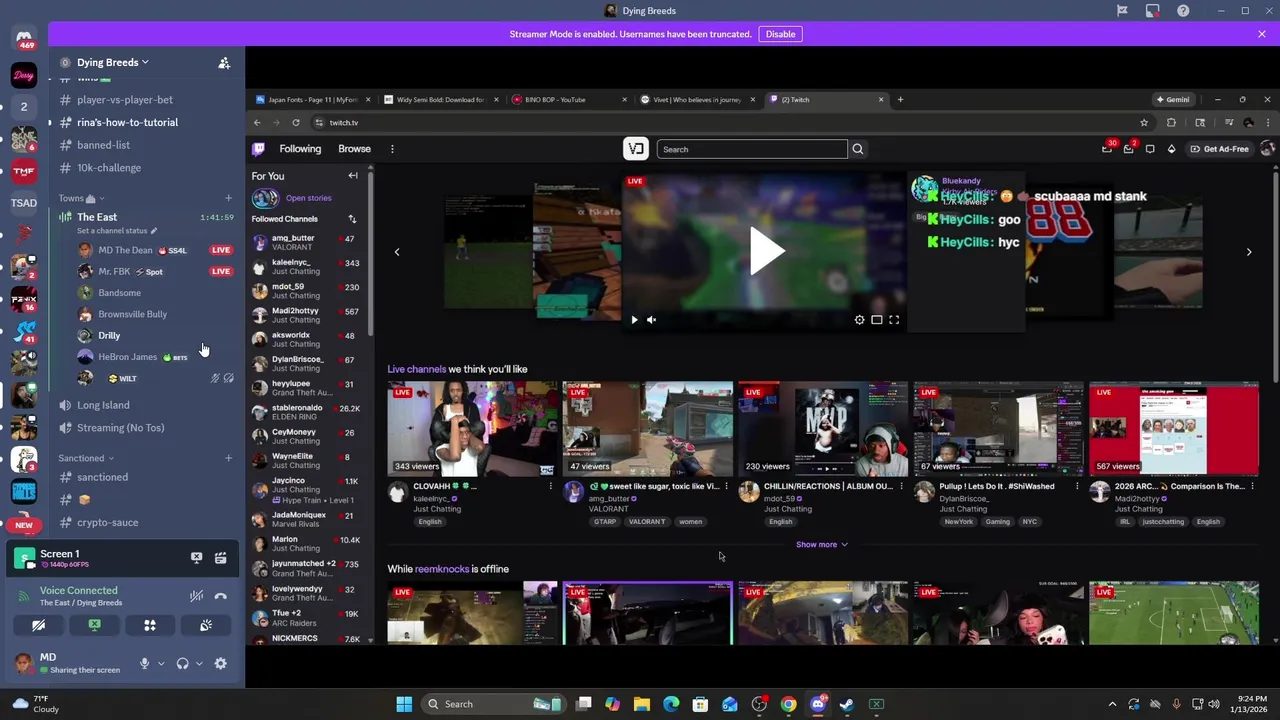1280x720 pixels.
Task: Open Twitch more options three-dot menu
Action: (392, 149)
